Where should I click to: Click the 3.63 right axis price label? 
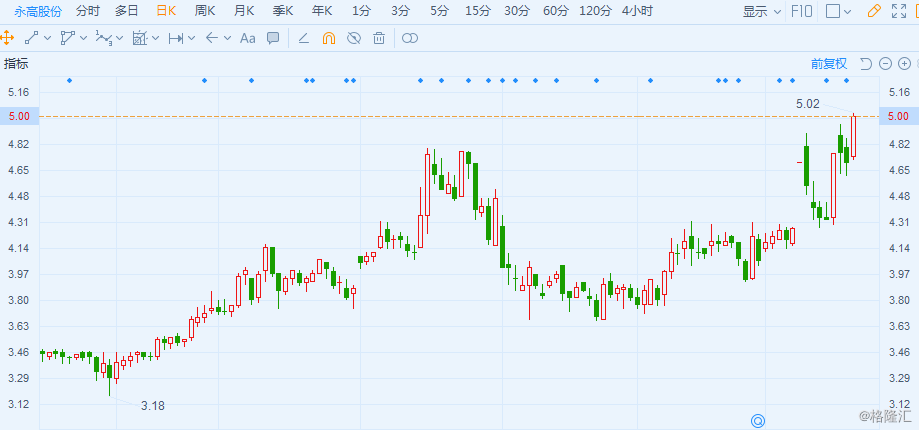(900, 326)
